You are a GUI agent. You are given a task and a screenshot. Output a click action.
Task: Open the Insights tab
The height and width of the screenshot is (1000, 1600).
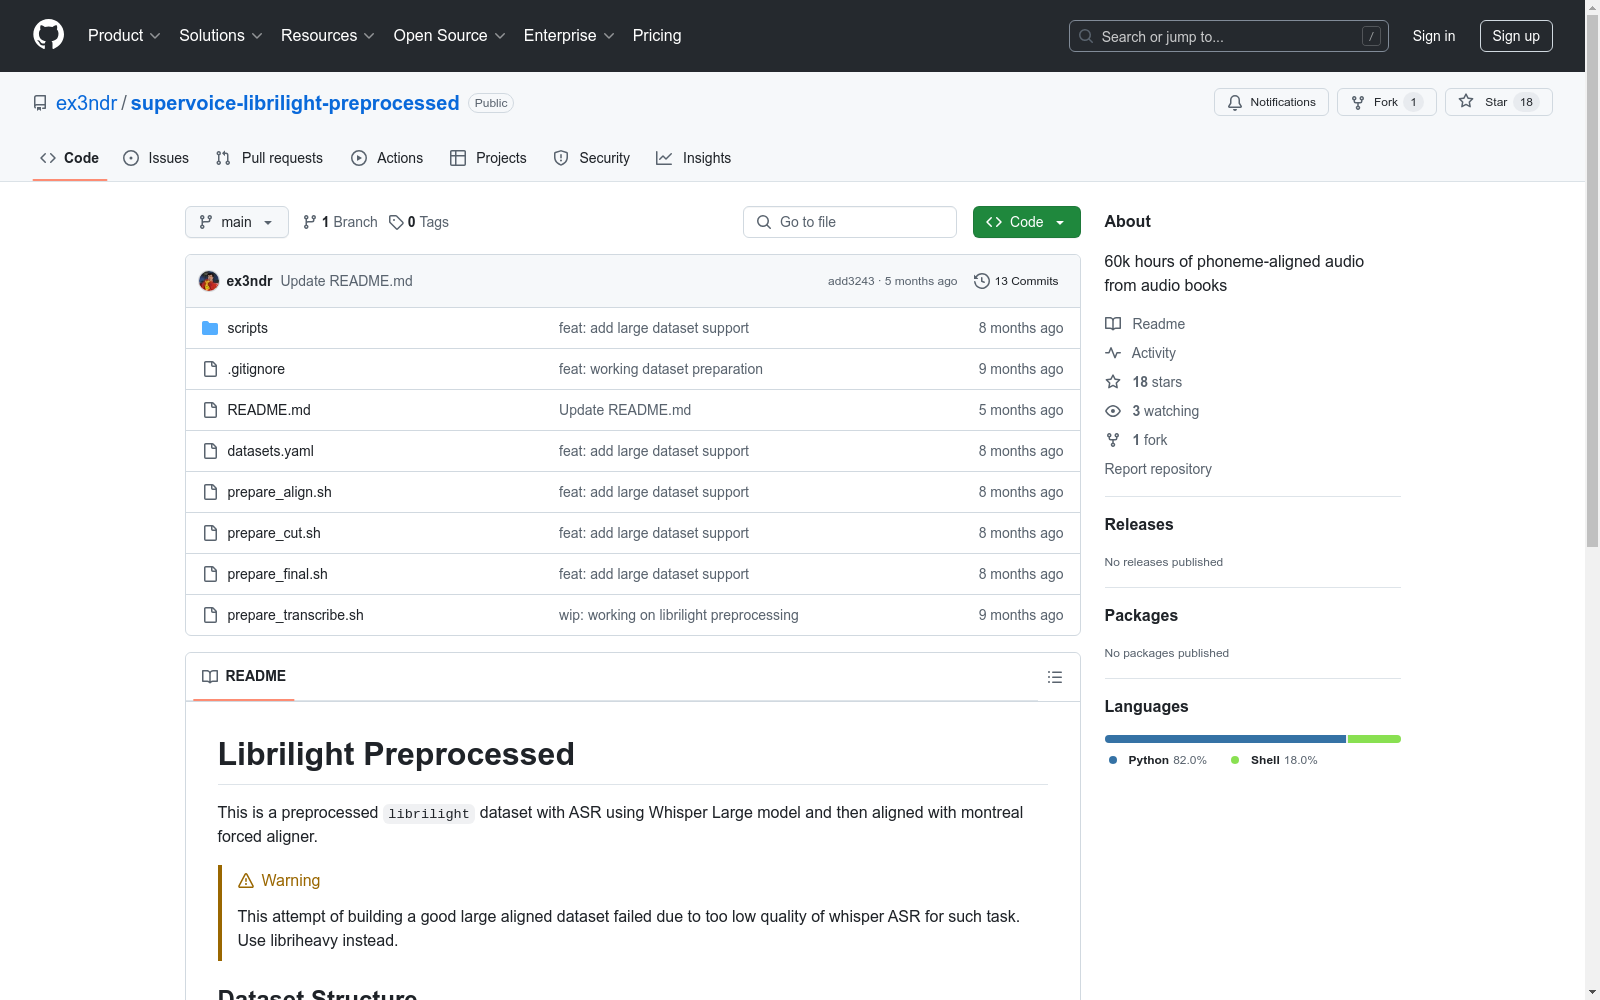pos(694,158)
